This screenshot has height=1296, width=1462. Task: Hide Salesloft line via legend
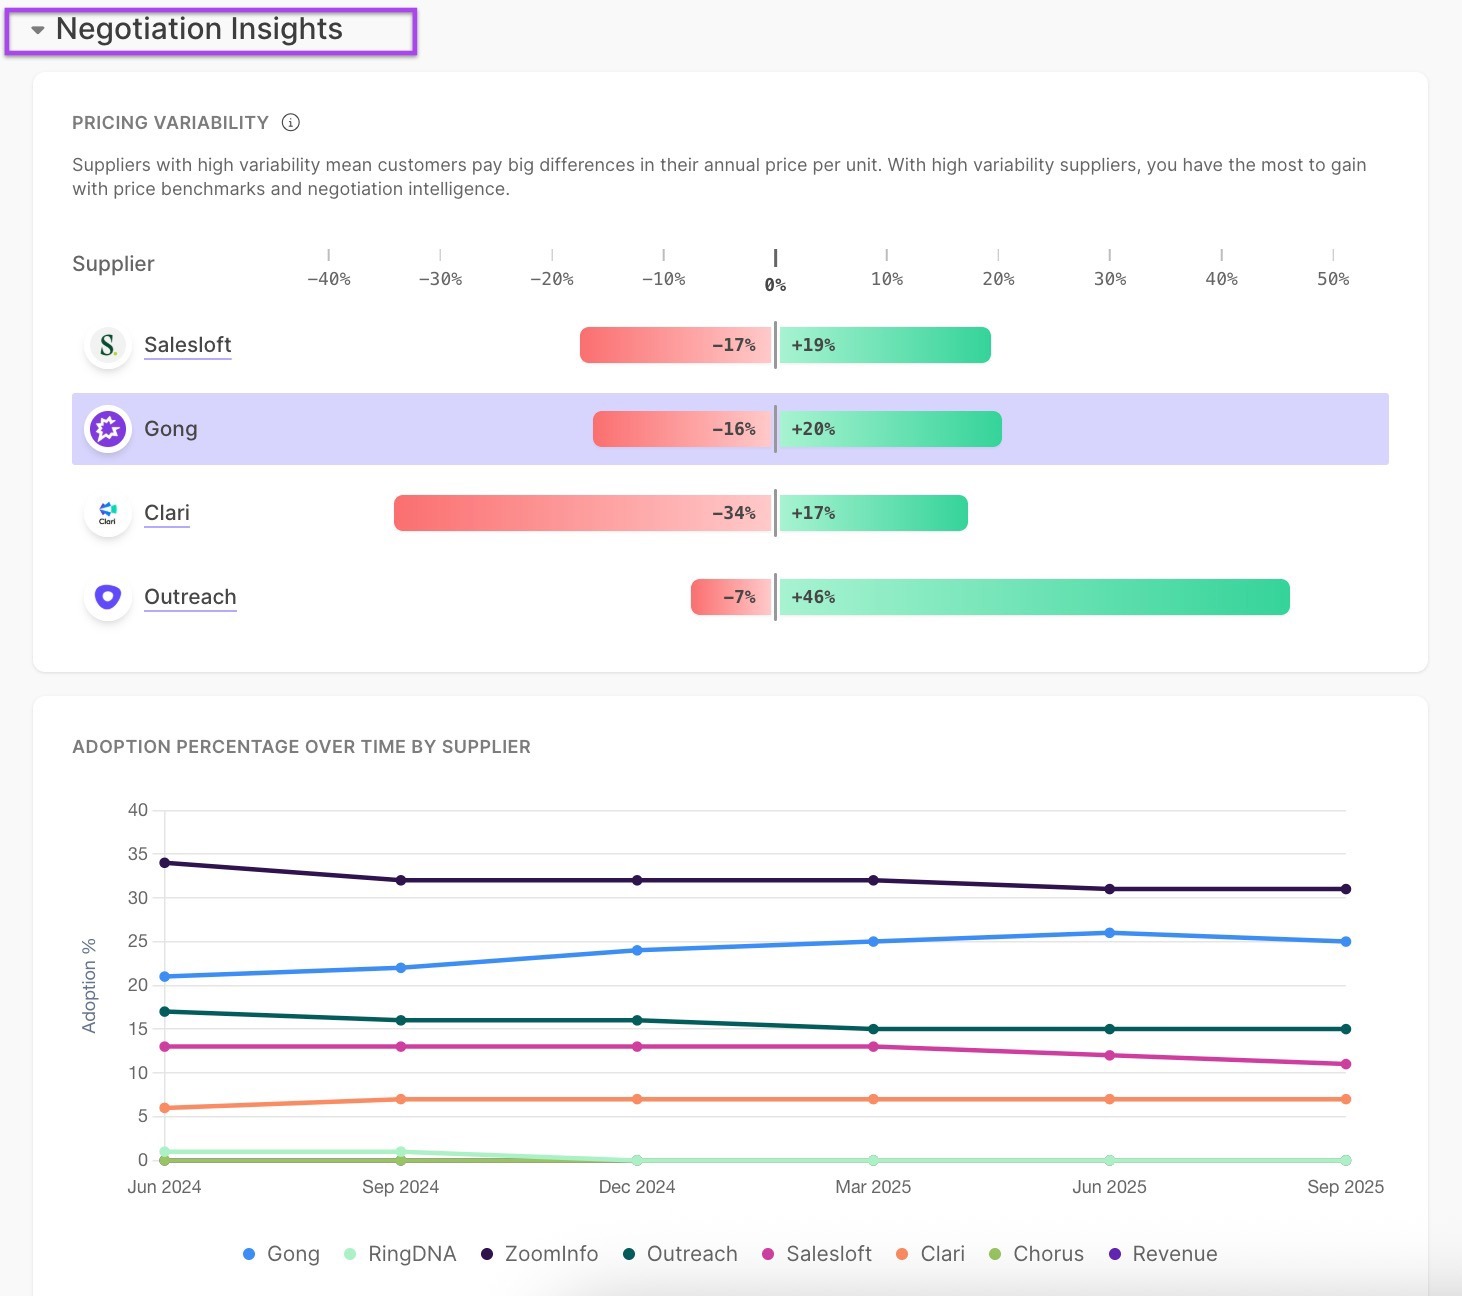(817, 1254)
